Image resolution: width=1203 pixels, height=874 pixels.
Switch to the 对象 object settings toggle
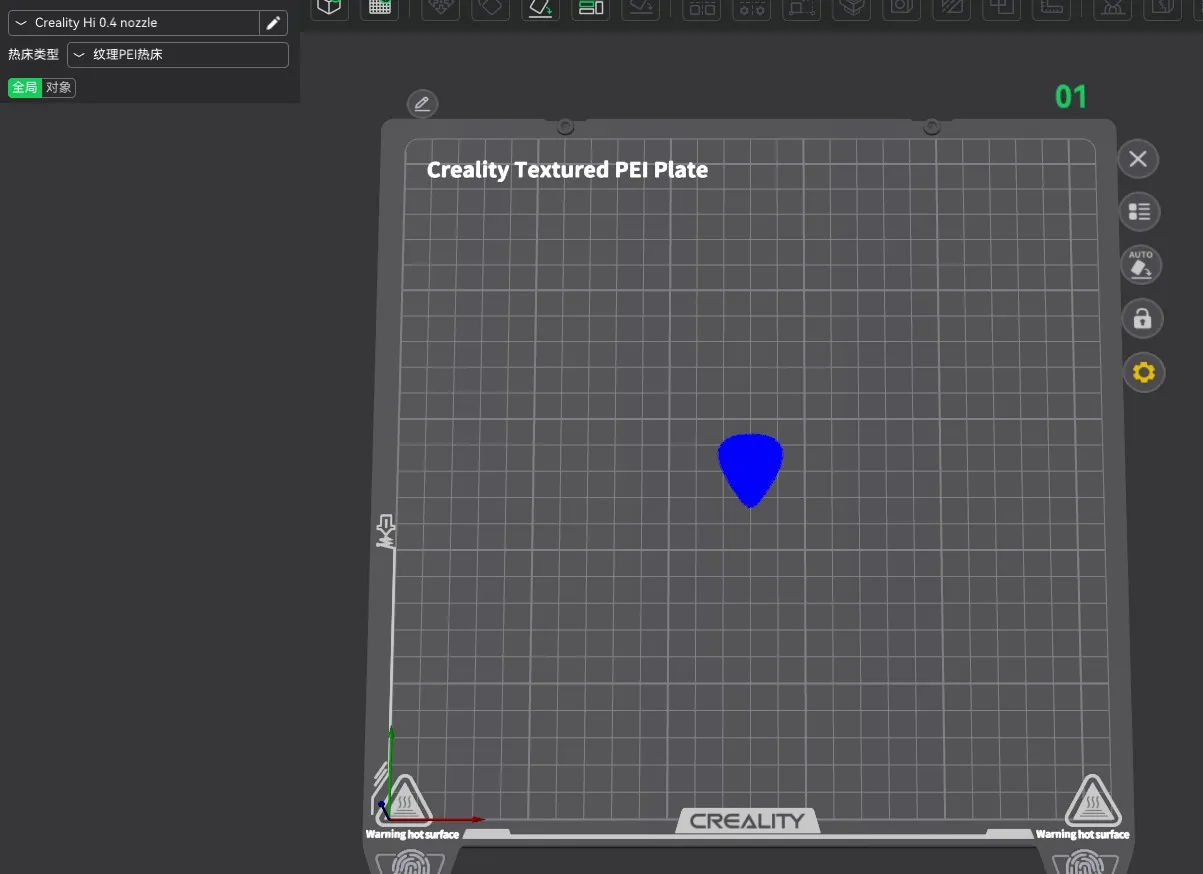click(59, 87)
